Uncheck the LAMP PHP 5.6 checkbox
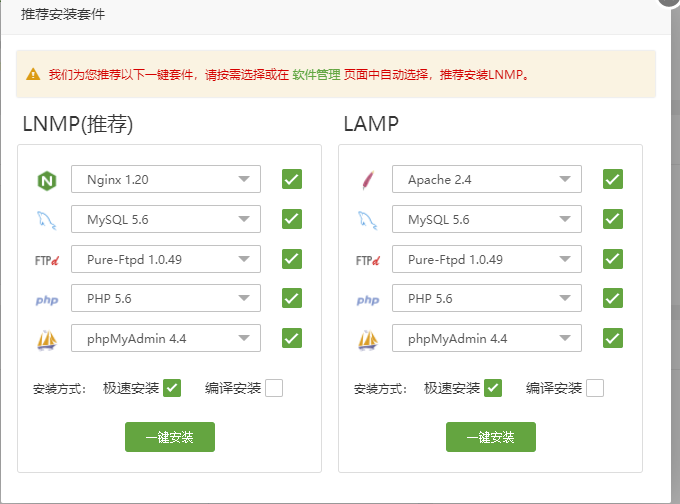The height and width of the screenshot is (504, 680). [x=613, y=298]
